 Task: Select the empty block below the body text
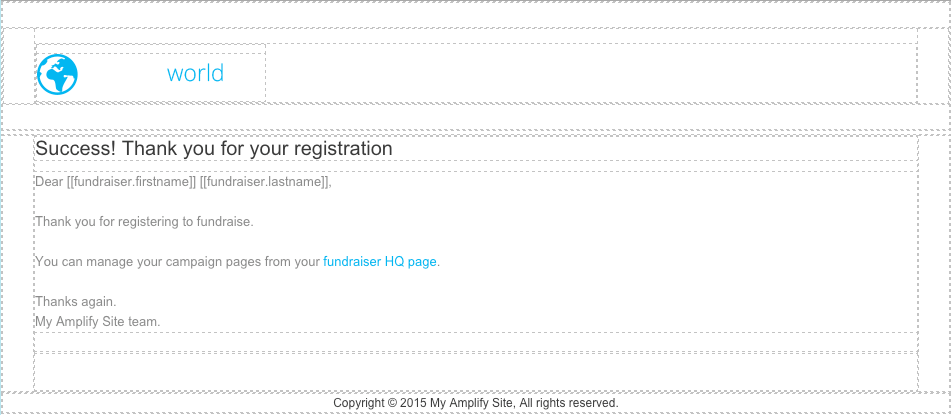(475, 371)
